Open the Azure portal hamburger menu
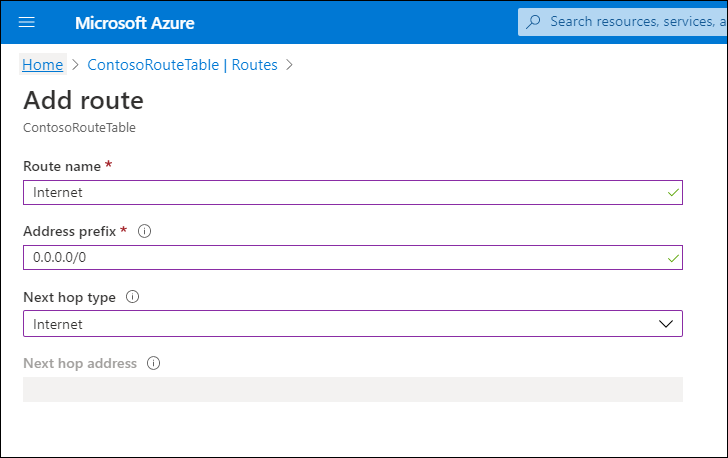 [x=27, y=22]
